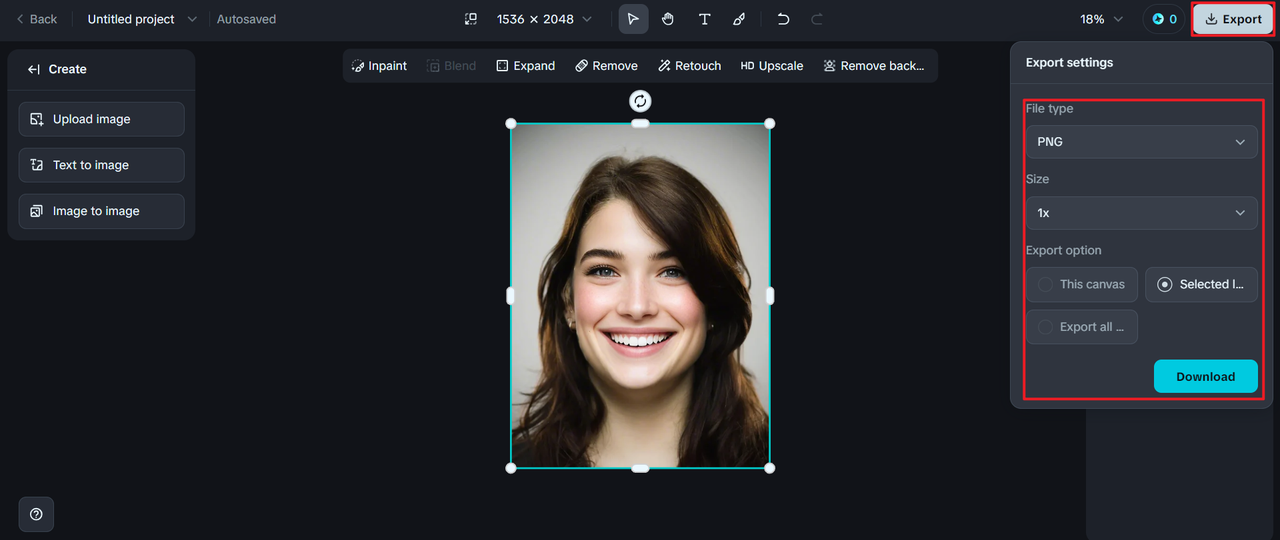
Task: Click Upload image in Create panel
Action: (101, 119)
